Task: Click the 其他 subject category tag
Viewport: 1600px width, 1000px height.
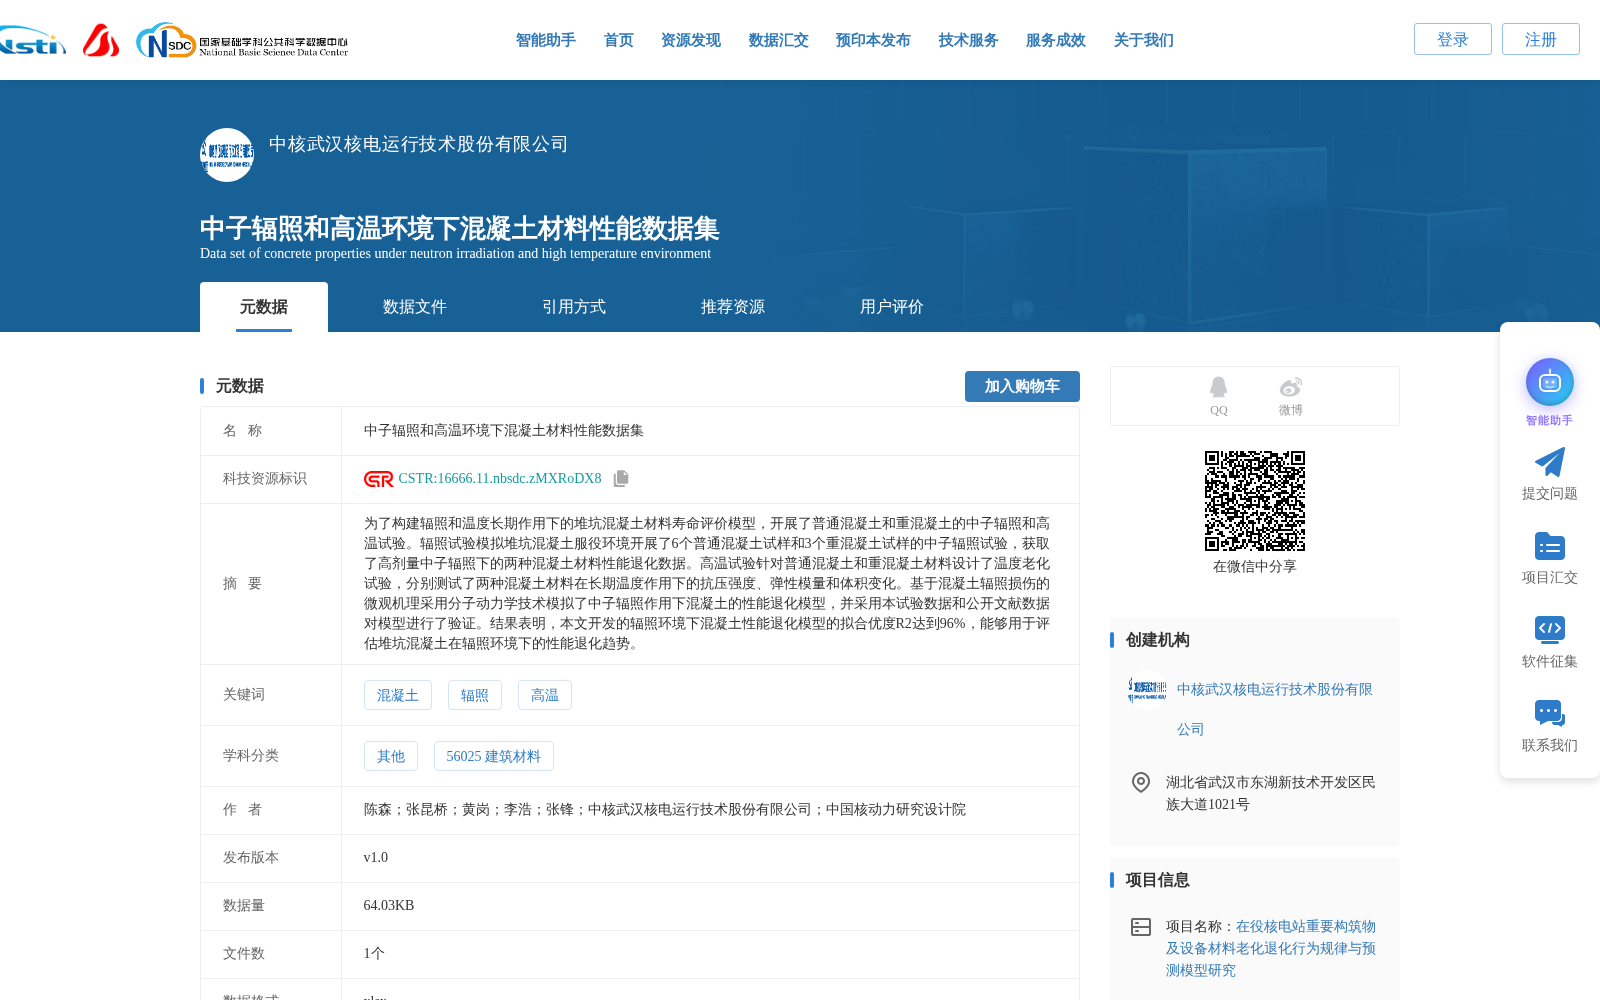Action: [x=391, y=756]
